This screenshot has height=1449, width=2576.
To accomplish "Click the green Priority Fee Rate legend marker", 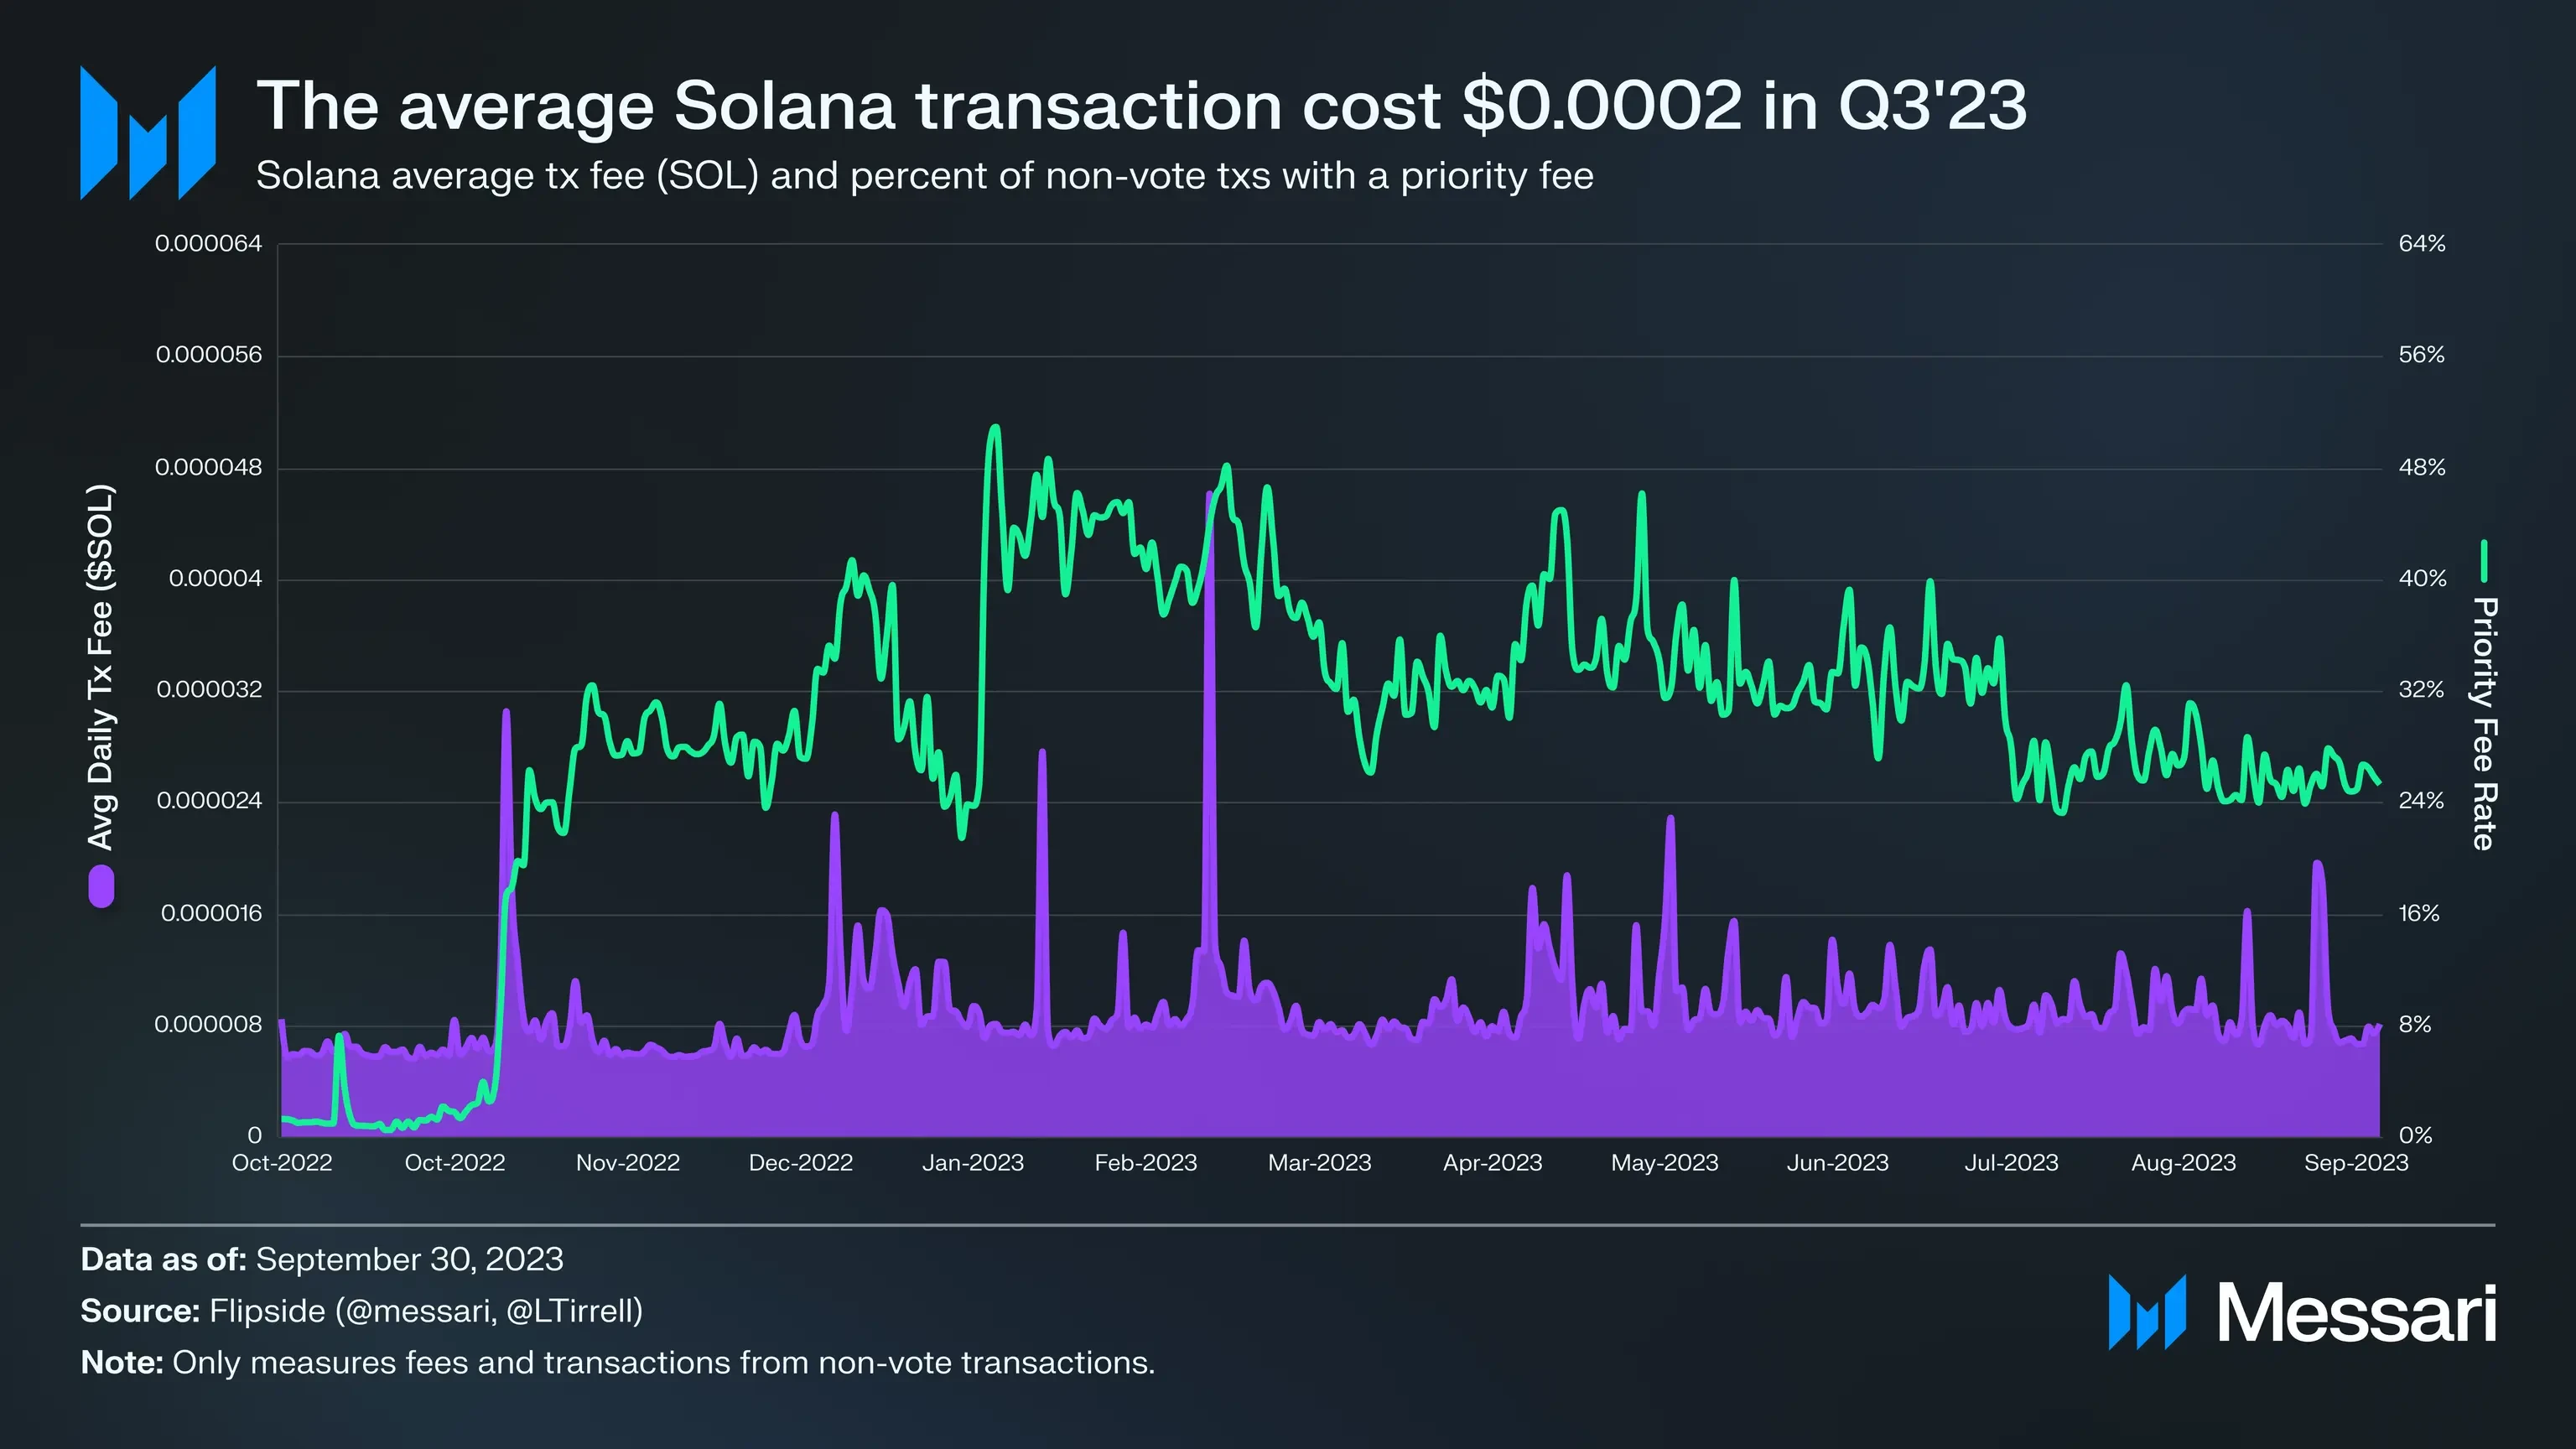I will (2484, 561).
